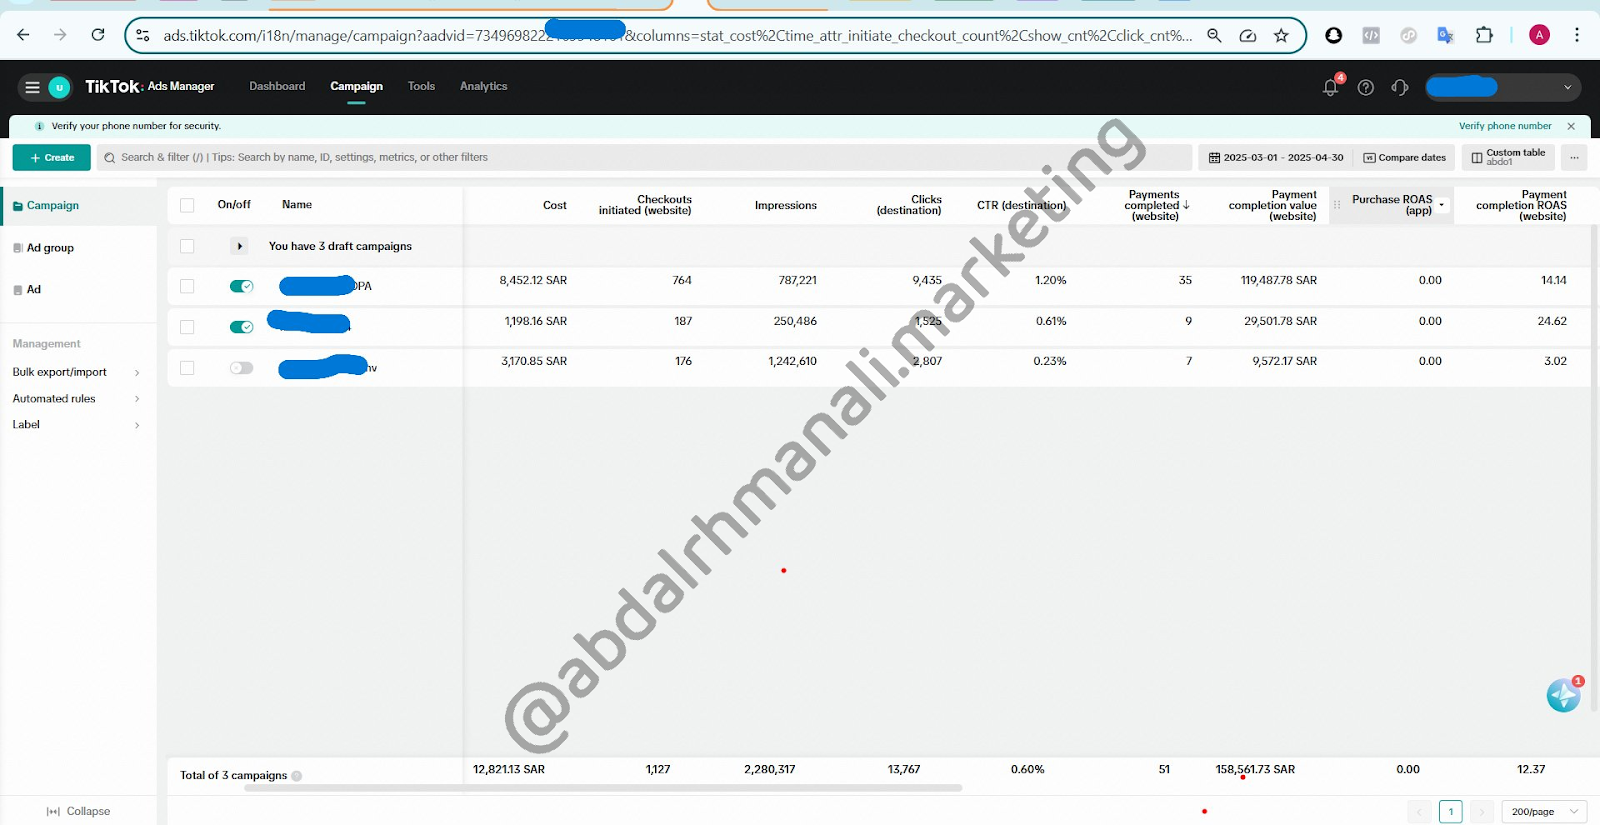Select Ad group in sidebar
The width and height of the screenshot is (1600, 825).
(x=50, y=248)
